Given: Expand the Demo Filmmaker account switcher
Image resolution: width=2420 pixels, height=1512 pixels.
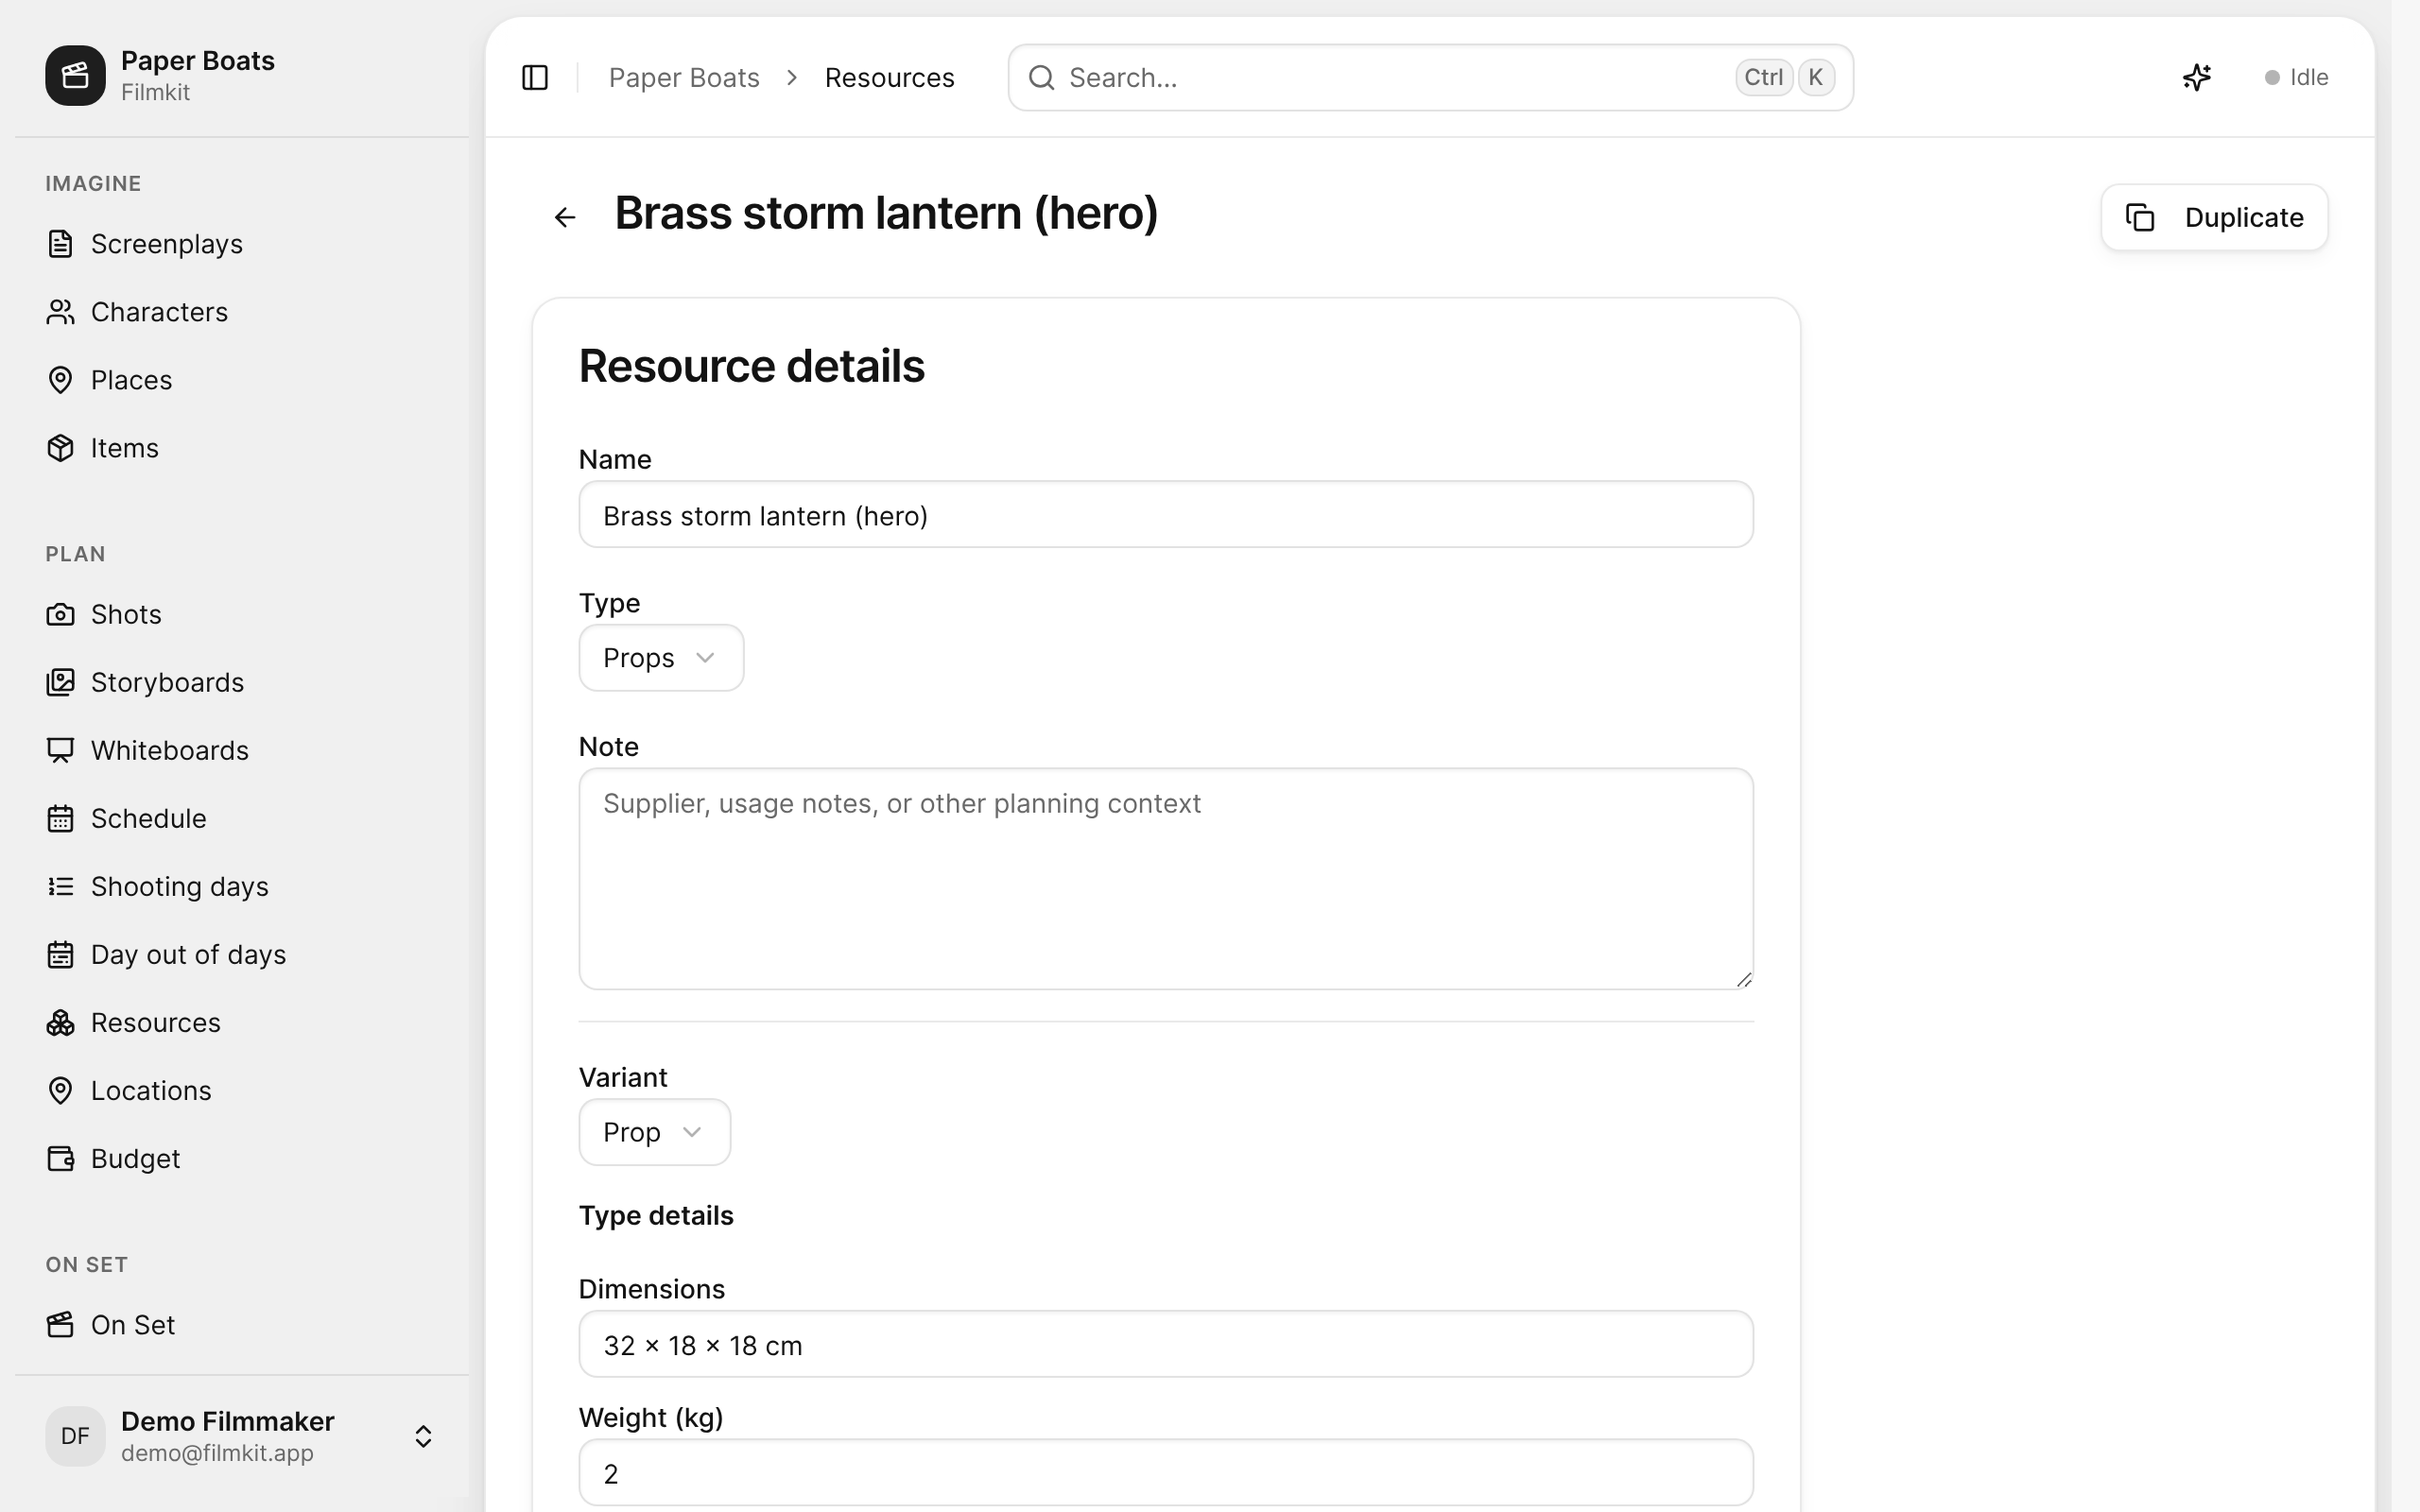Looking at the screenshot, I should [423, 1436].
